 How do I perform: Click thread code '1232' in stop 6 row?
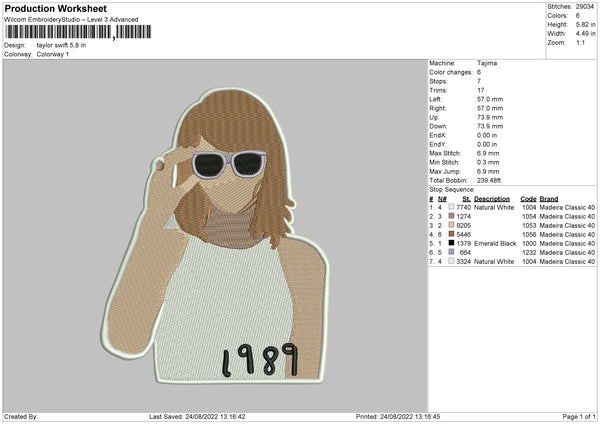(x=529, y=253)
